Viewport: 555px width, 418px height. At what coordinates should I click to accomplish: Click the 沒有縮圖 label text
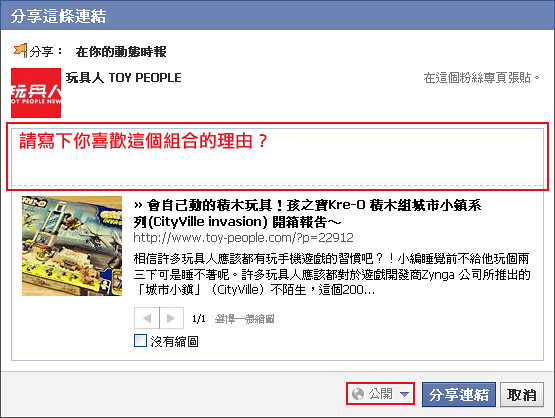coord(174,341)
